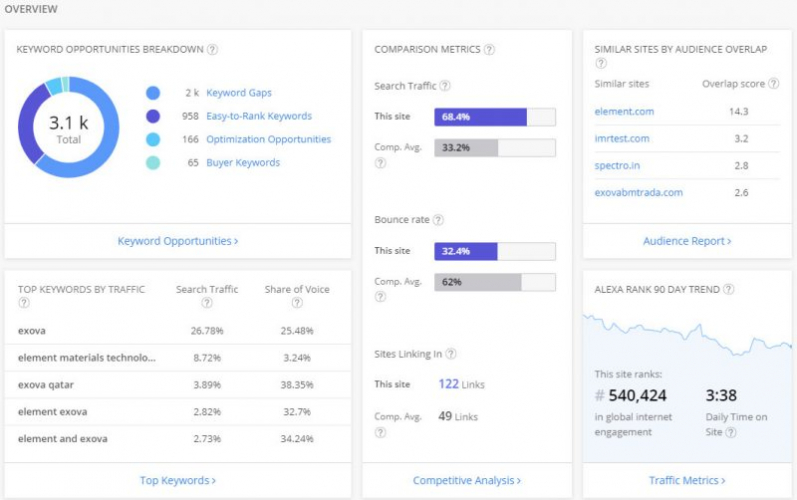
Task: Click the 3.1k total donut chart
Action: [69, 127]
